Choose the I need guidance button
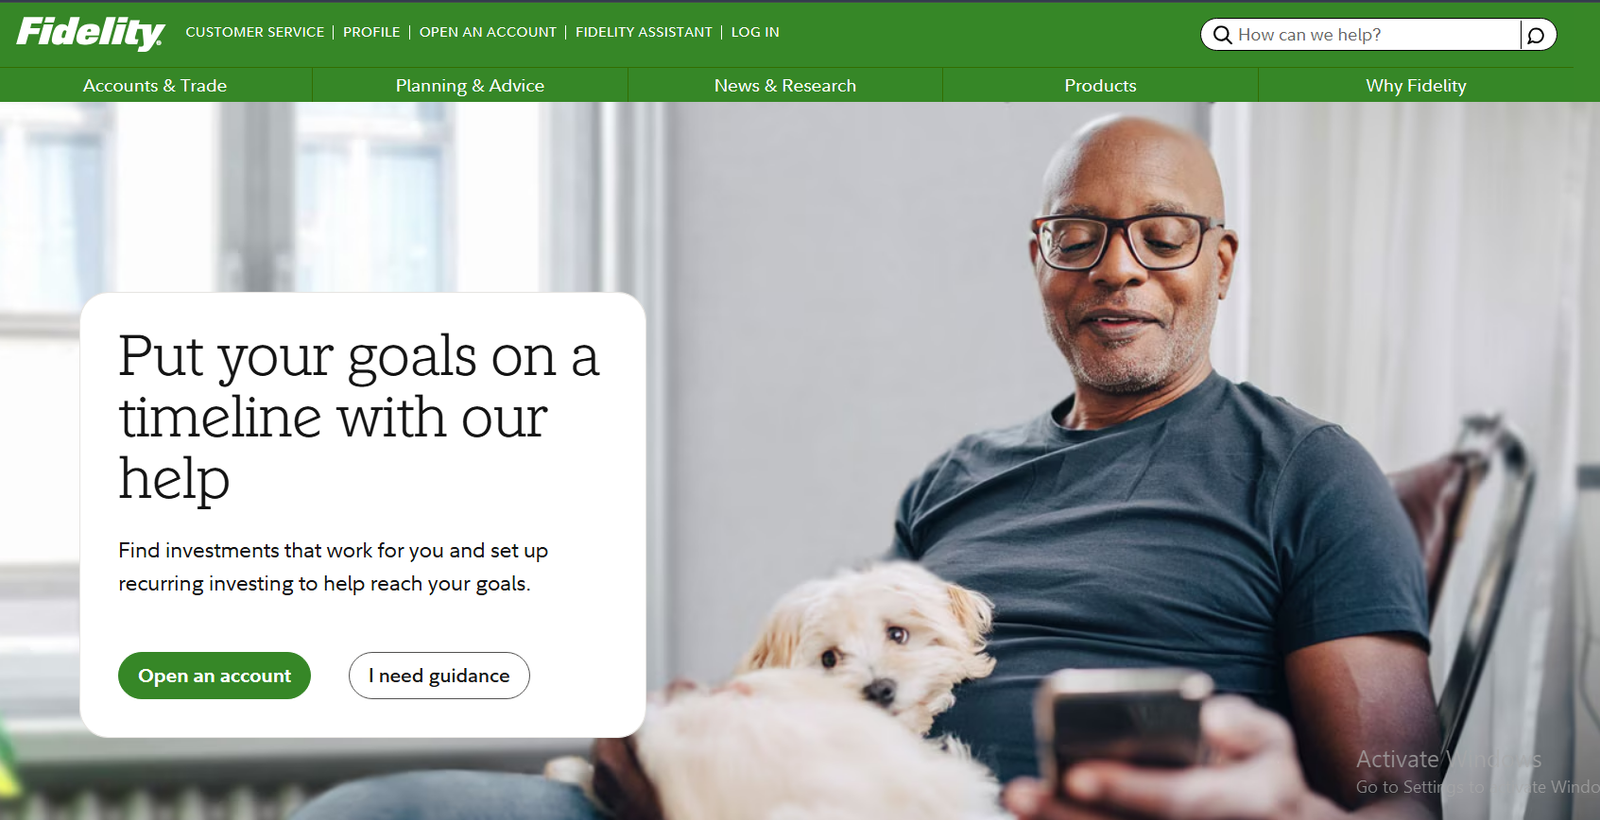Viewport: 1600px width, 820px height. point(439,676)
